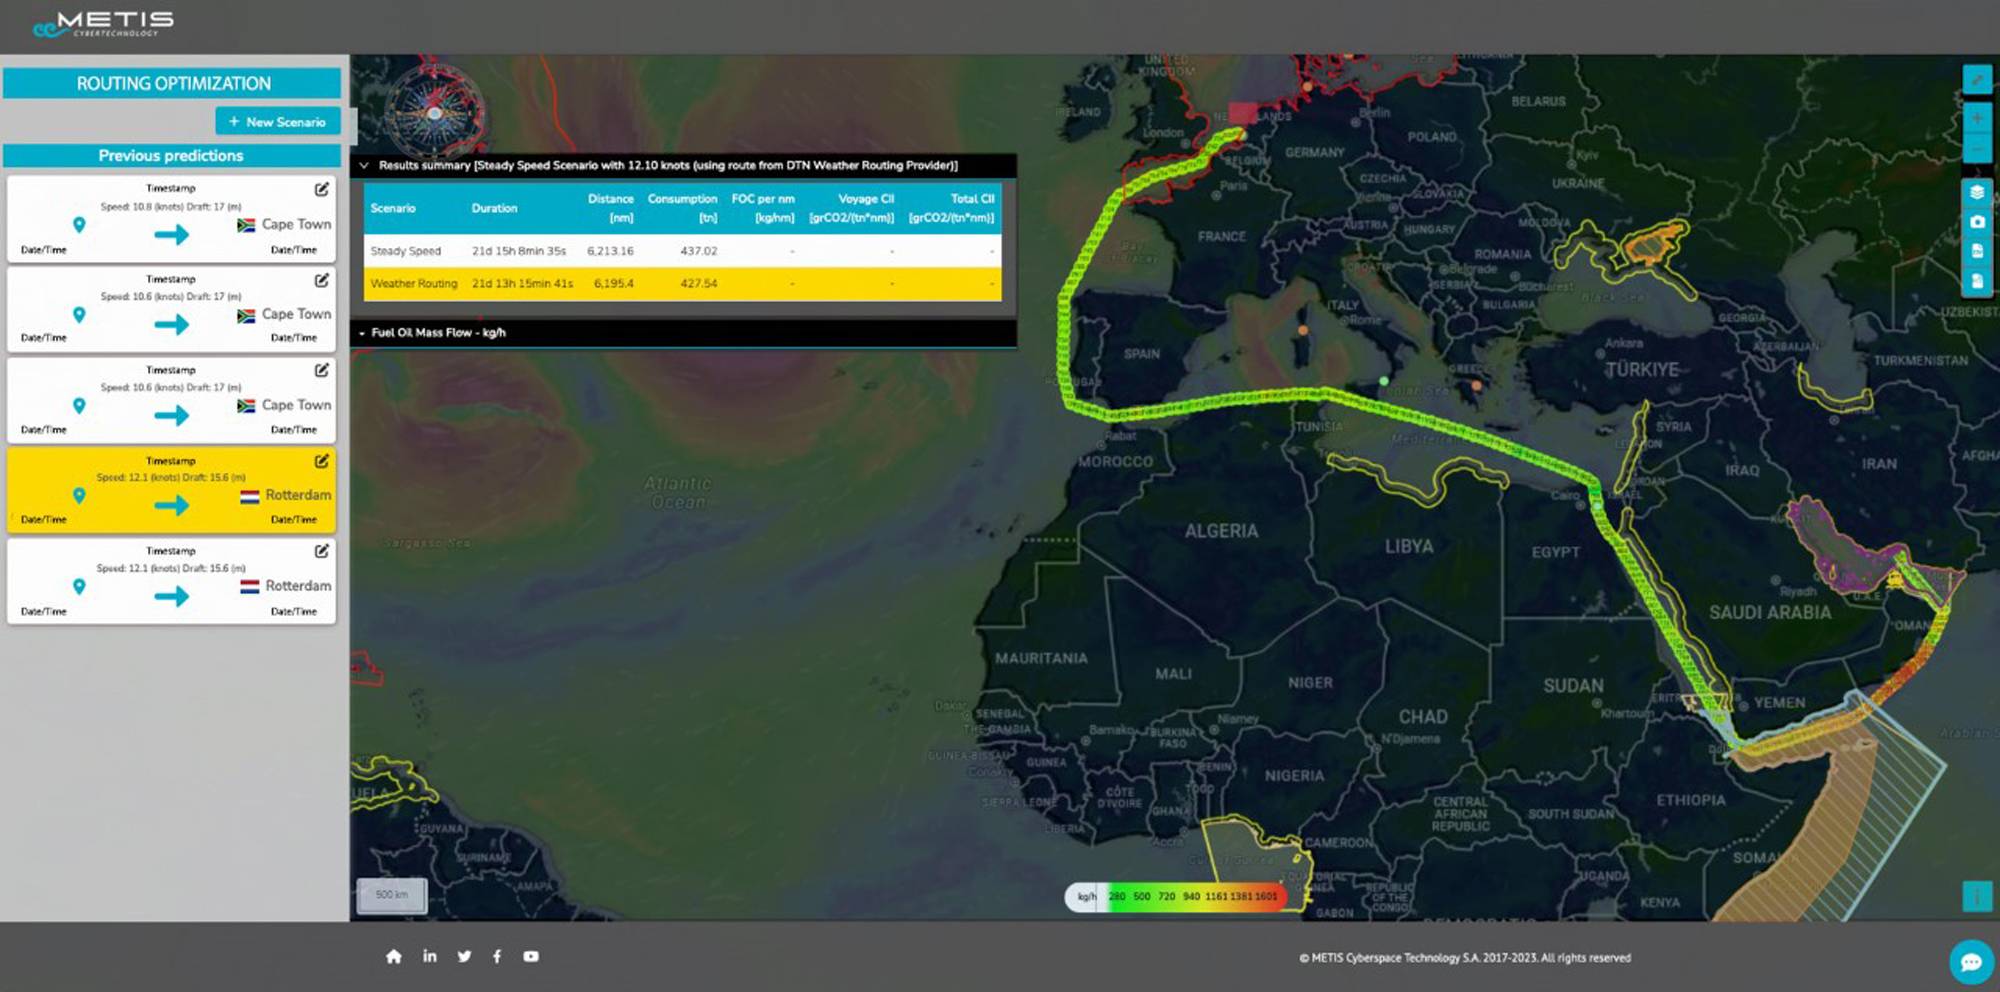
Task: Open the Facebook footer link
Action: [x=497, y=957]
